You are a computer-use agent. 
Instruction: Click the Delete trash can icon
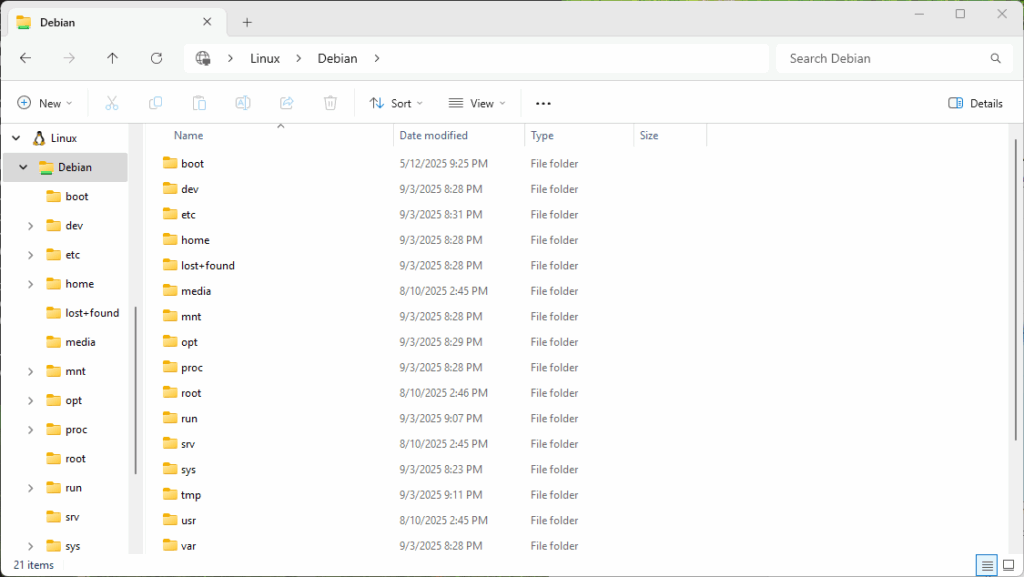coord(330,103)
